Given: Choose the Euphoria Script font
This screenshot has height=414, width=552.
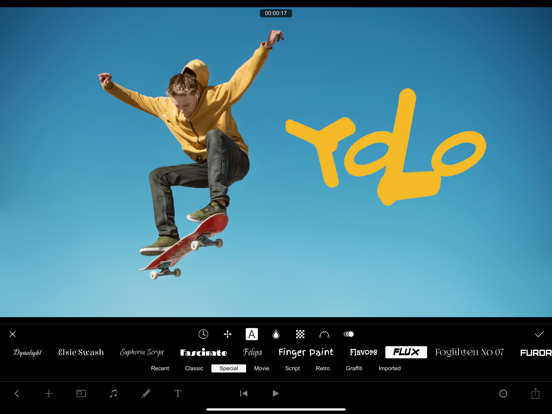Looking at the screenshot, I should pos(142,352).
